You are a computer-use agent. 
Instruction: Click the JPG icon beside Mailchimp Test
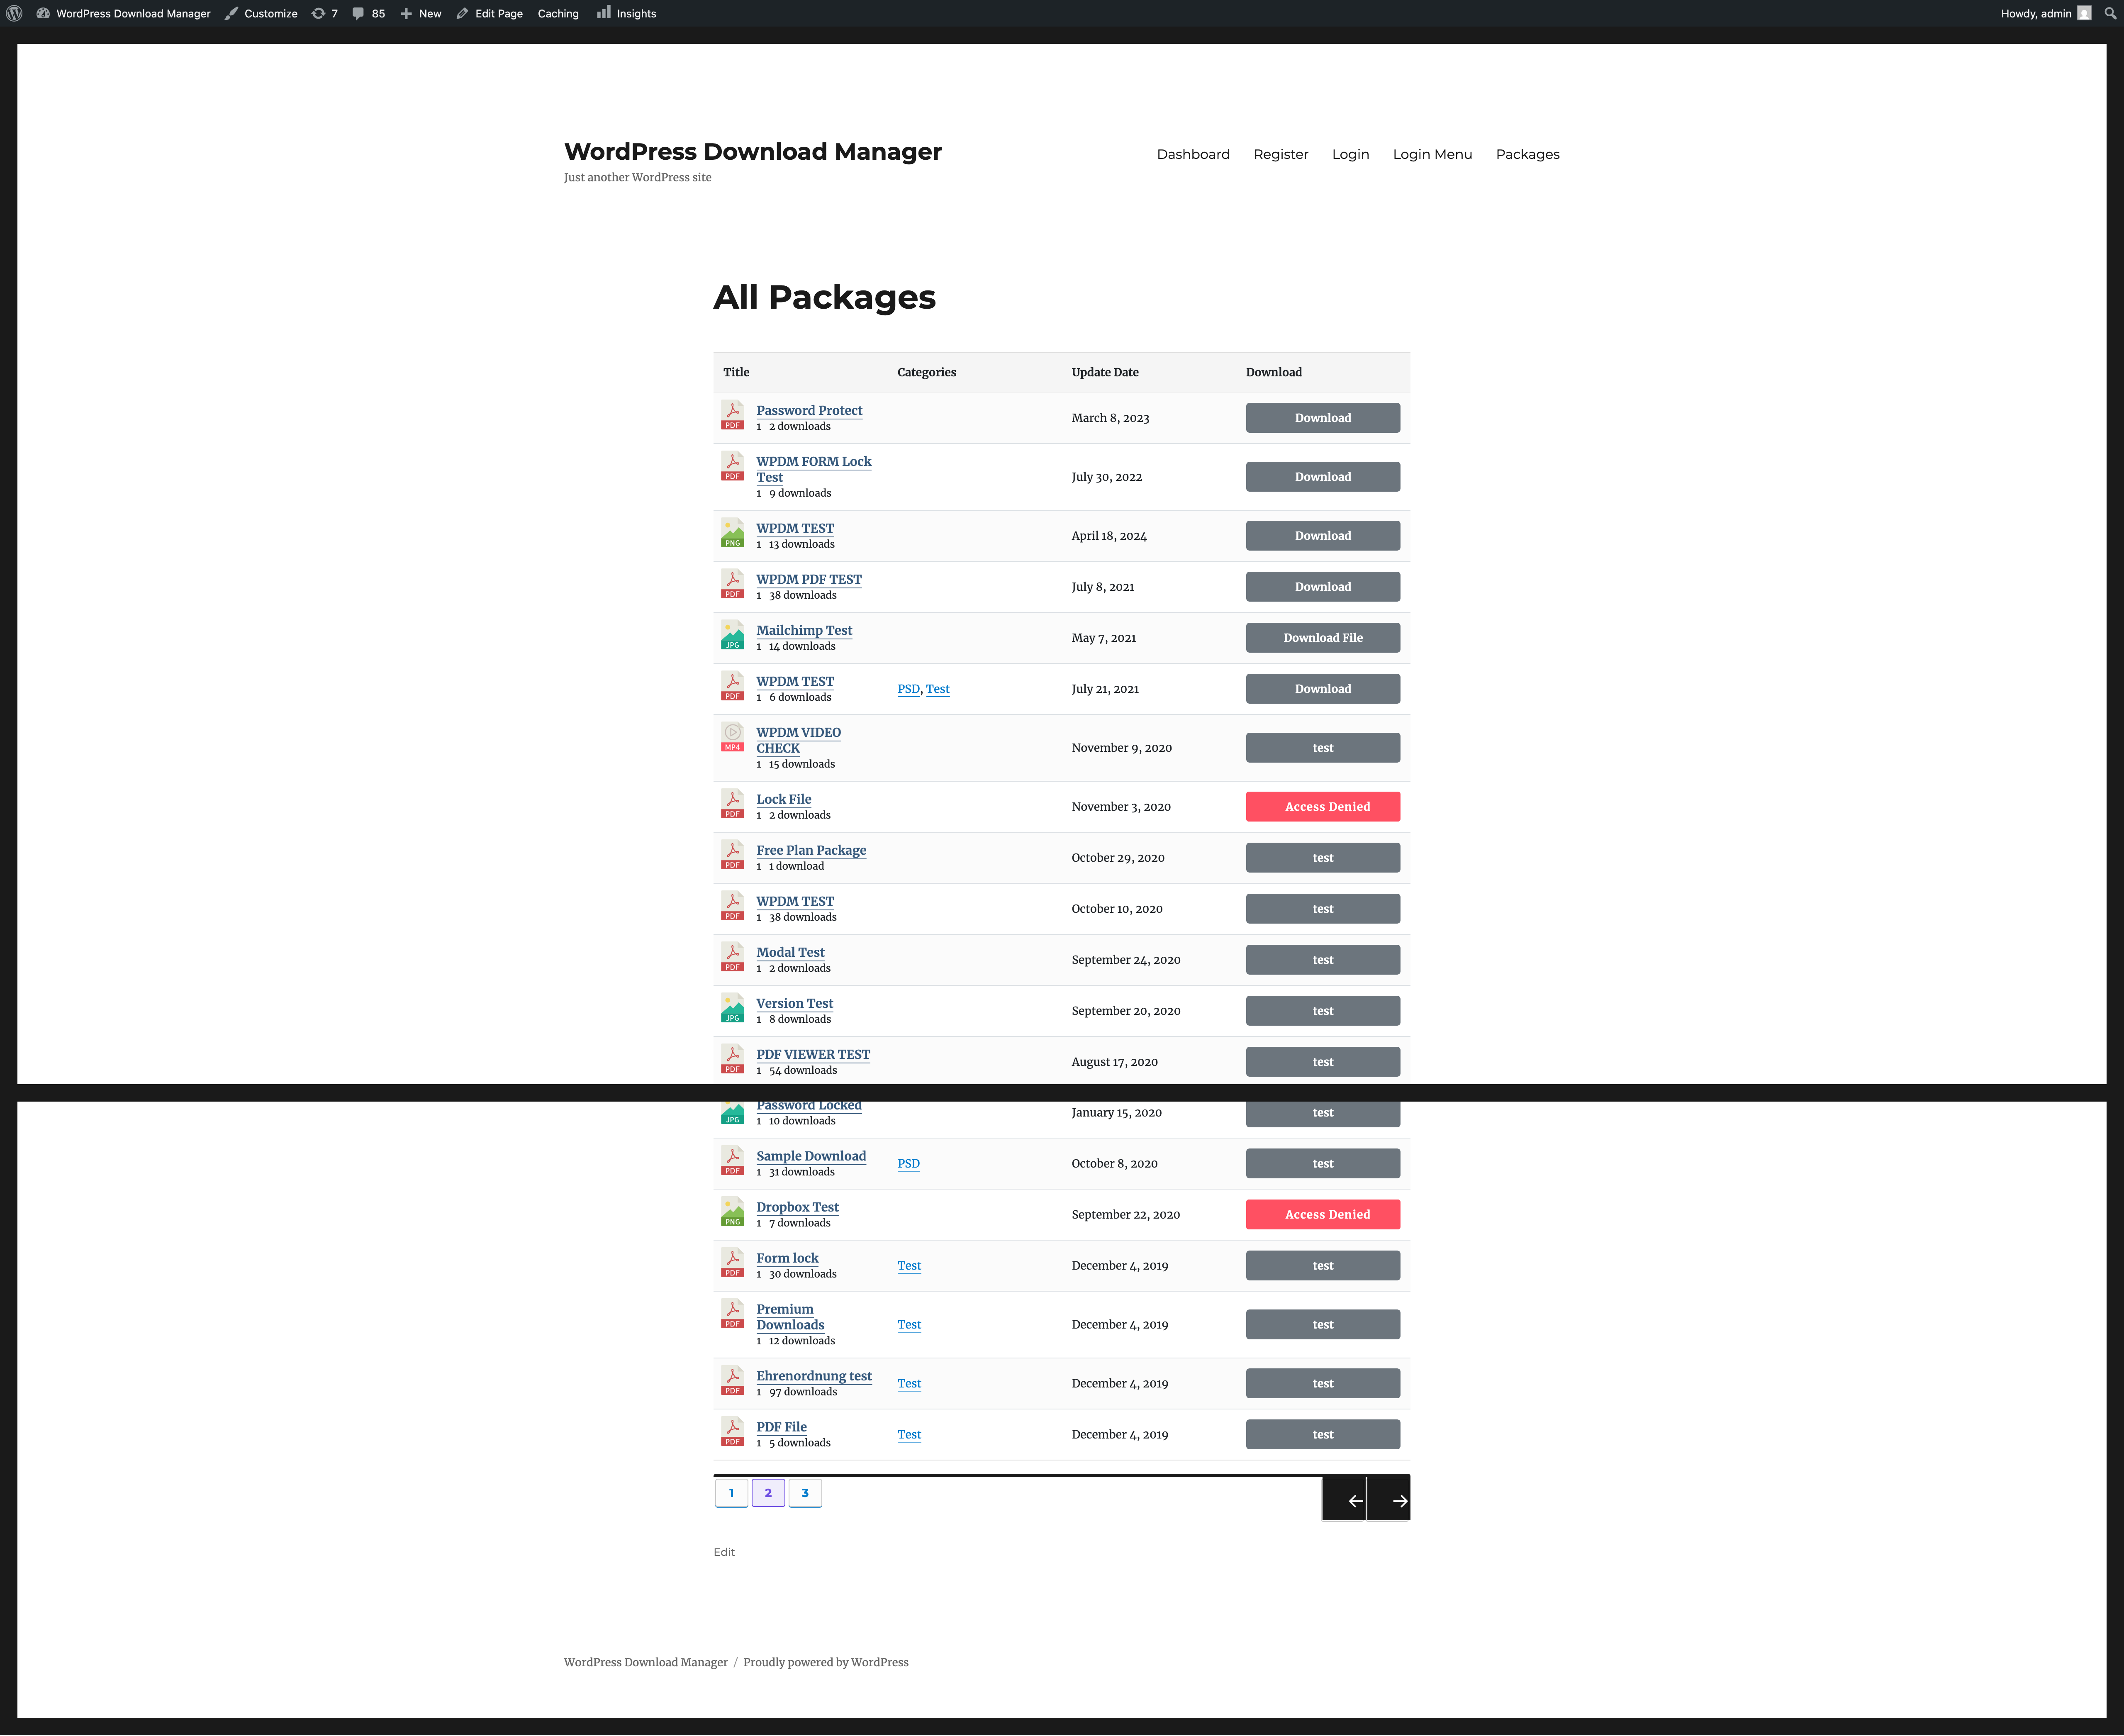(732, 635)
